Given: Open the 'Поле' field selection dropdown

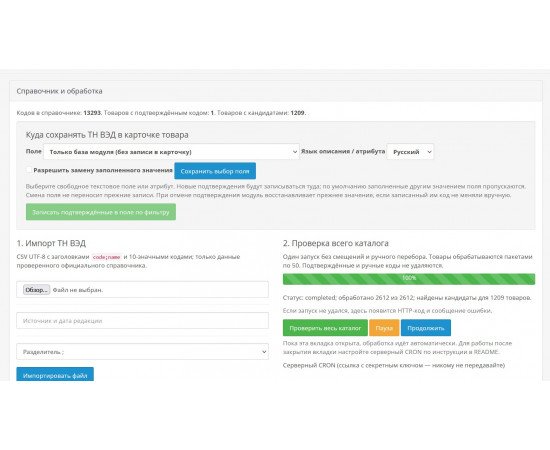Looking at the screenshot, I should (x=171, y=152).
